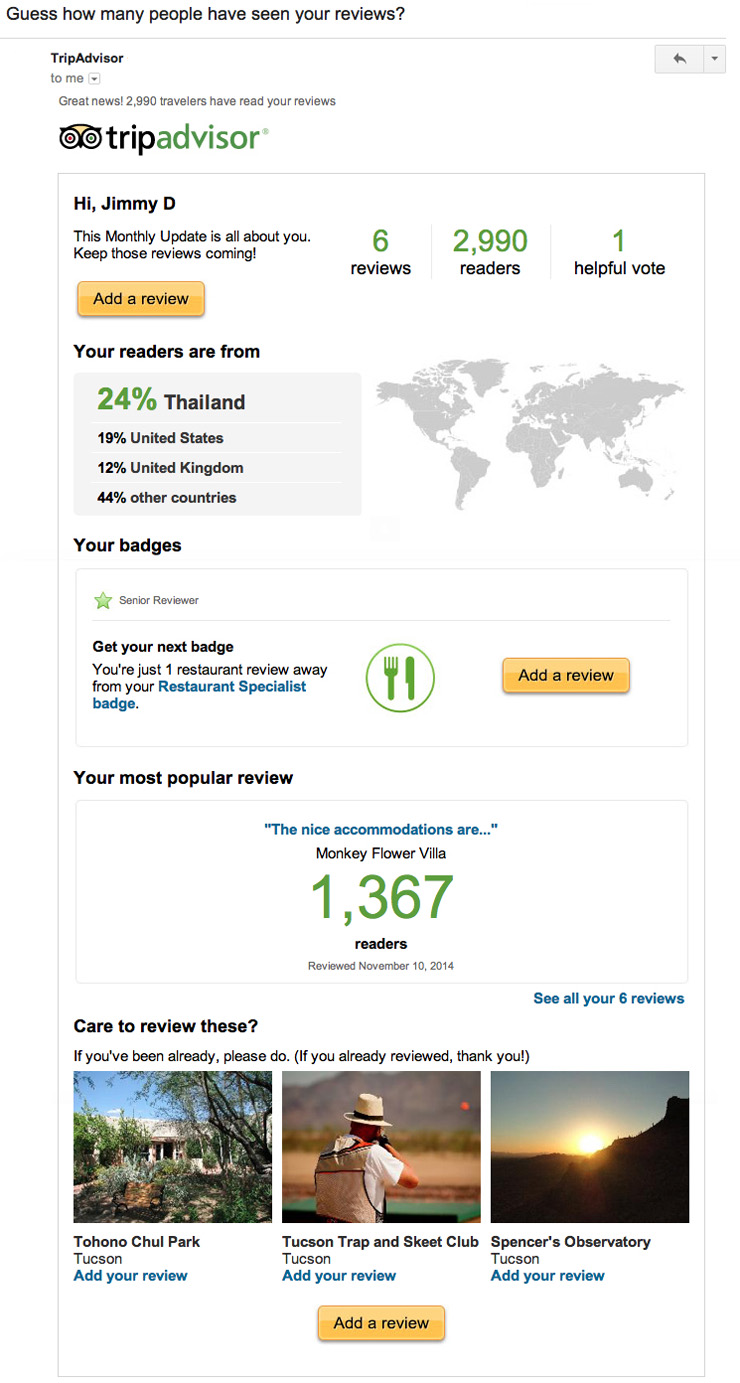Add your review for Spencer's Observatory

(548, 1276)
